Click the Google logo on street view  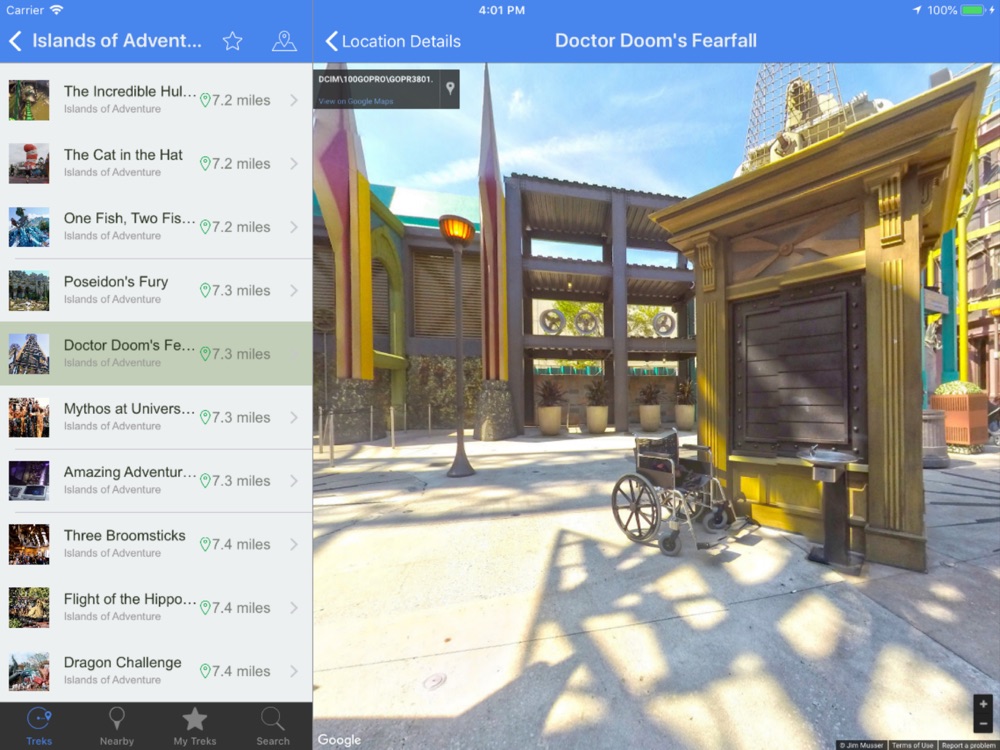pyautogui.click(x=339, y=739)
